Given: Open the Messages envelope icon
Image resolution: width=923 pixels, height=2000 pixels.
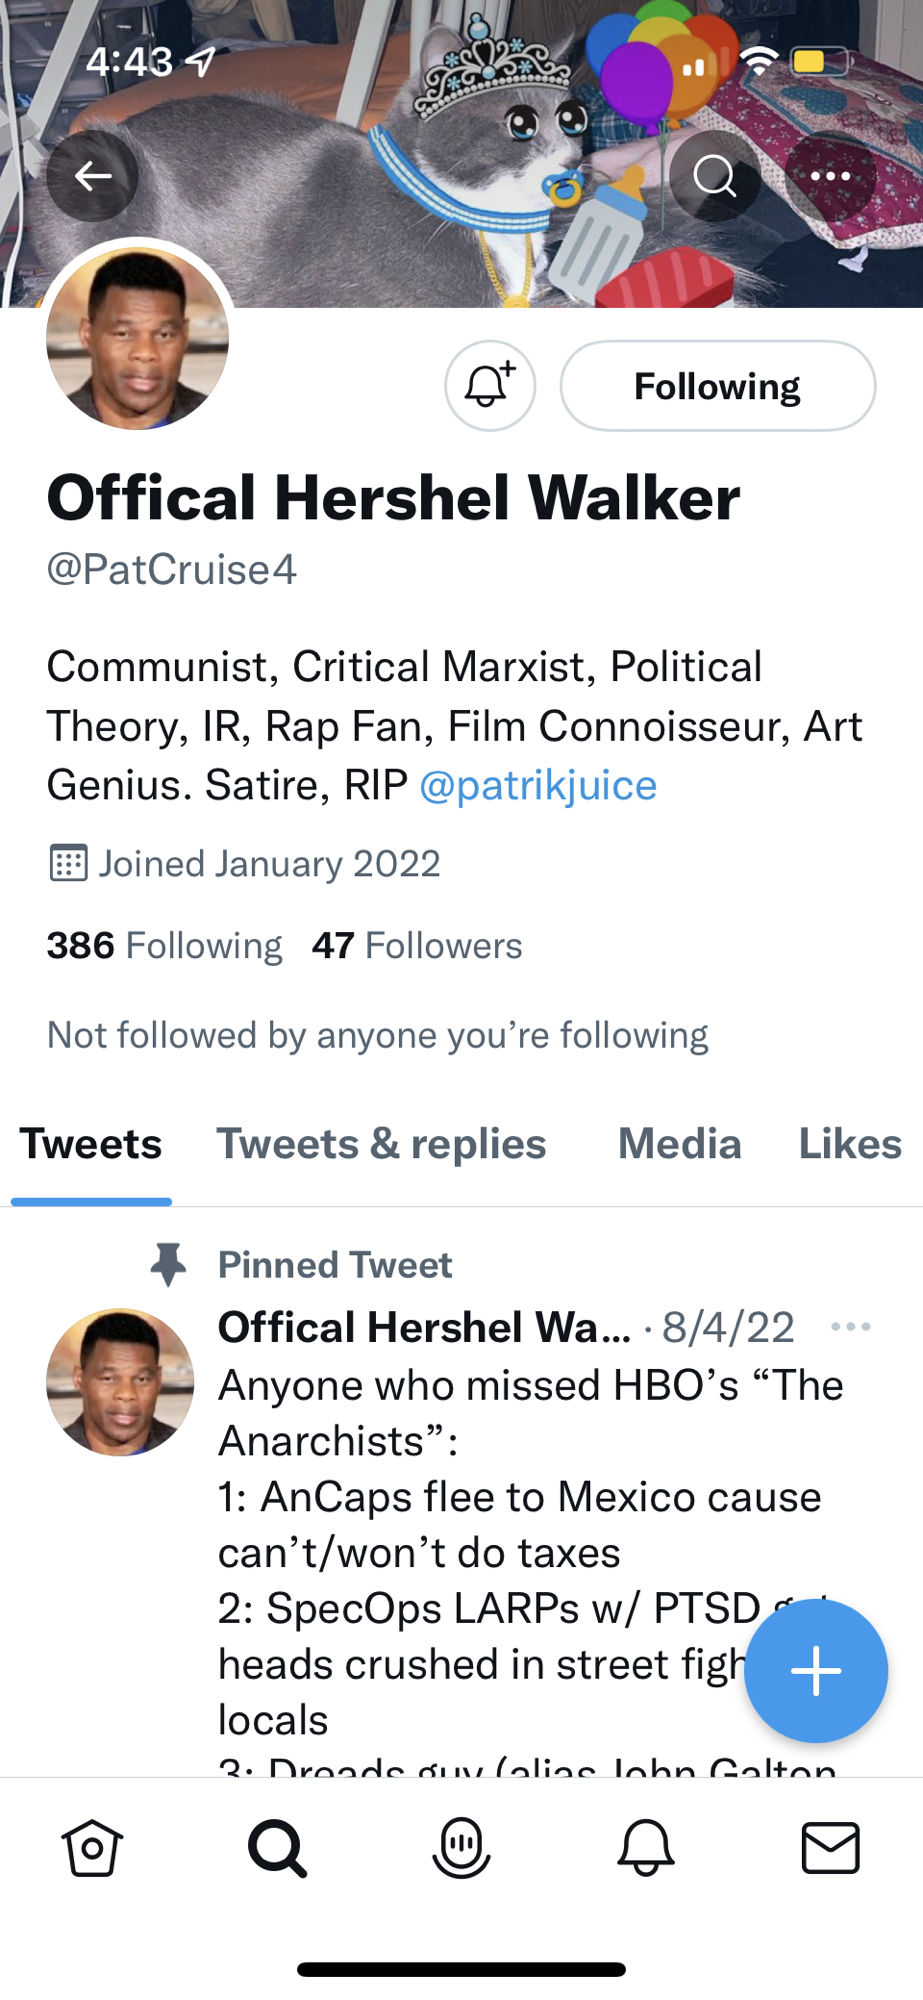Looking at the screenshot, I should (830, 1847).
